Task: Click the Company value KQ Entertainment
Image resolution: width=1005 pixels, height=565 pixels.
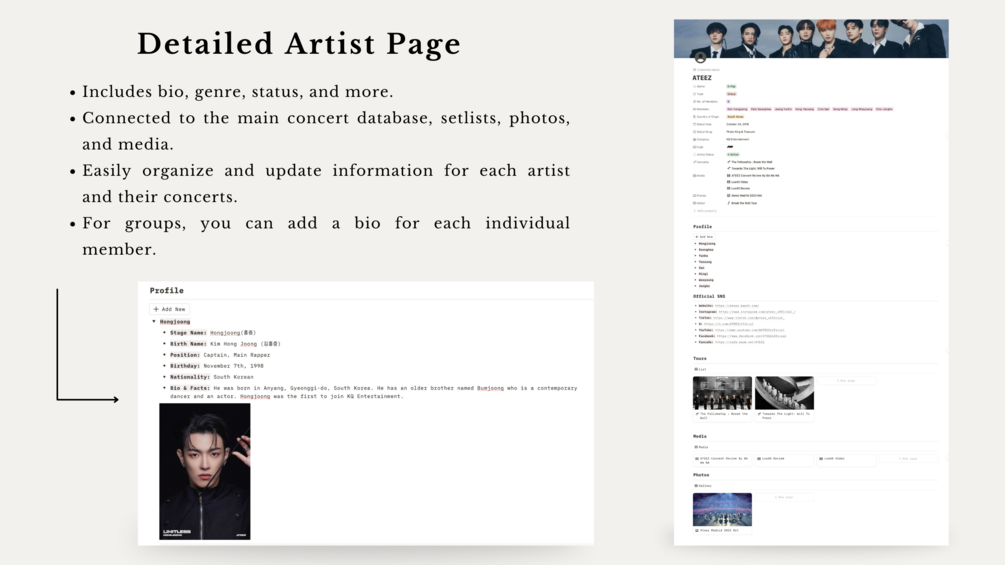Action: point(738,139)
